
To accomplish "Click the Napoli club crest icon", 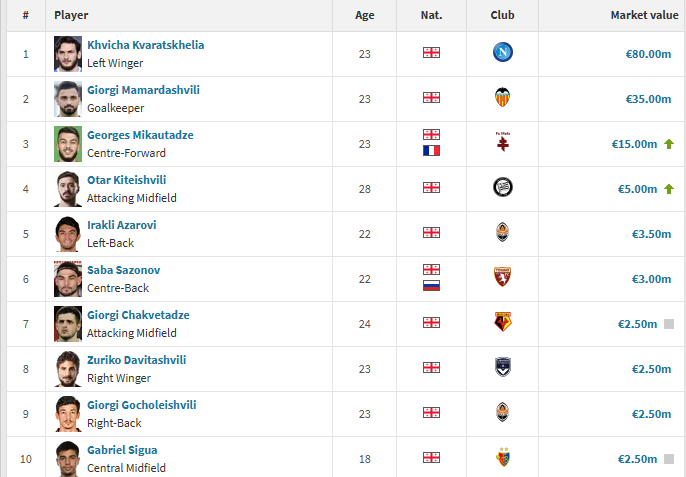I will coord(502,53).
